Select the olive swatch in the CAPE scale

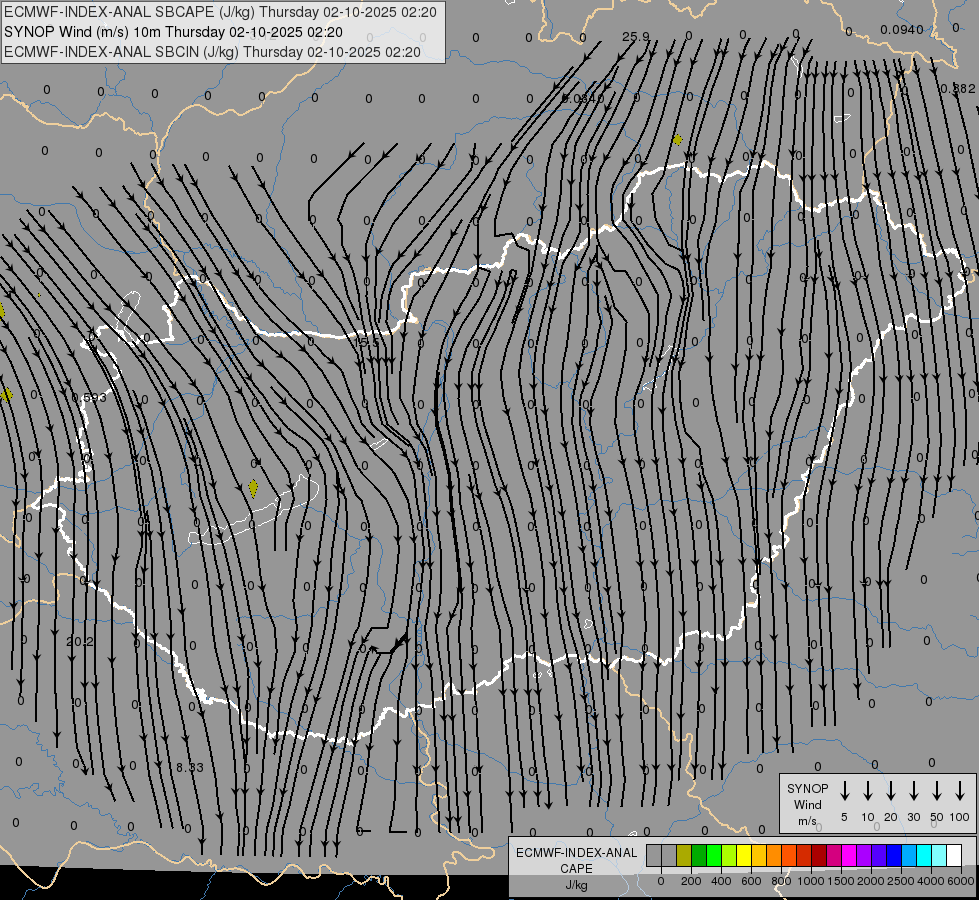pyautogui.click(x=684, y=855)
